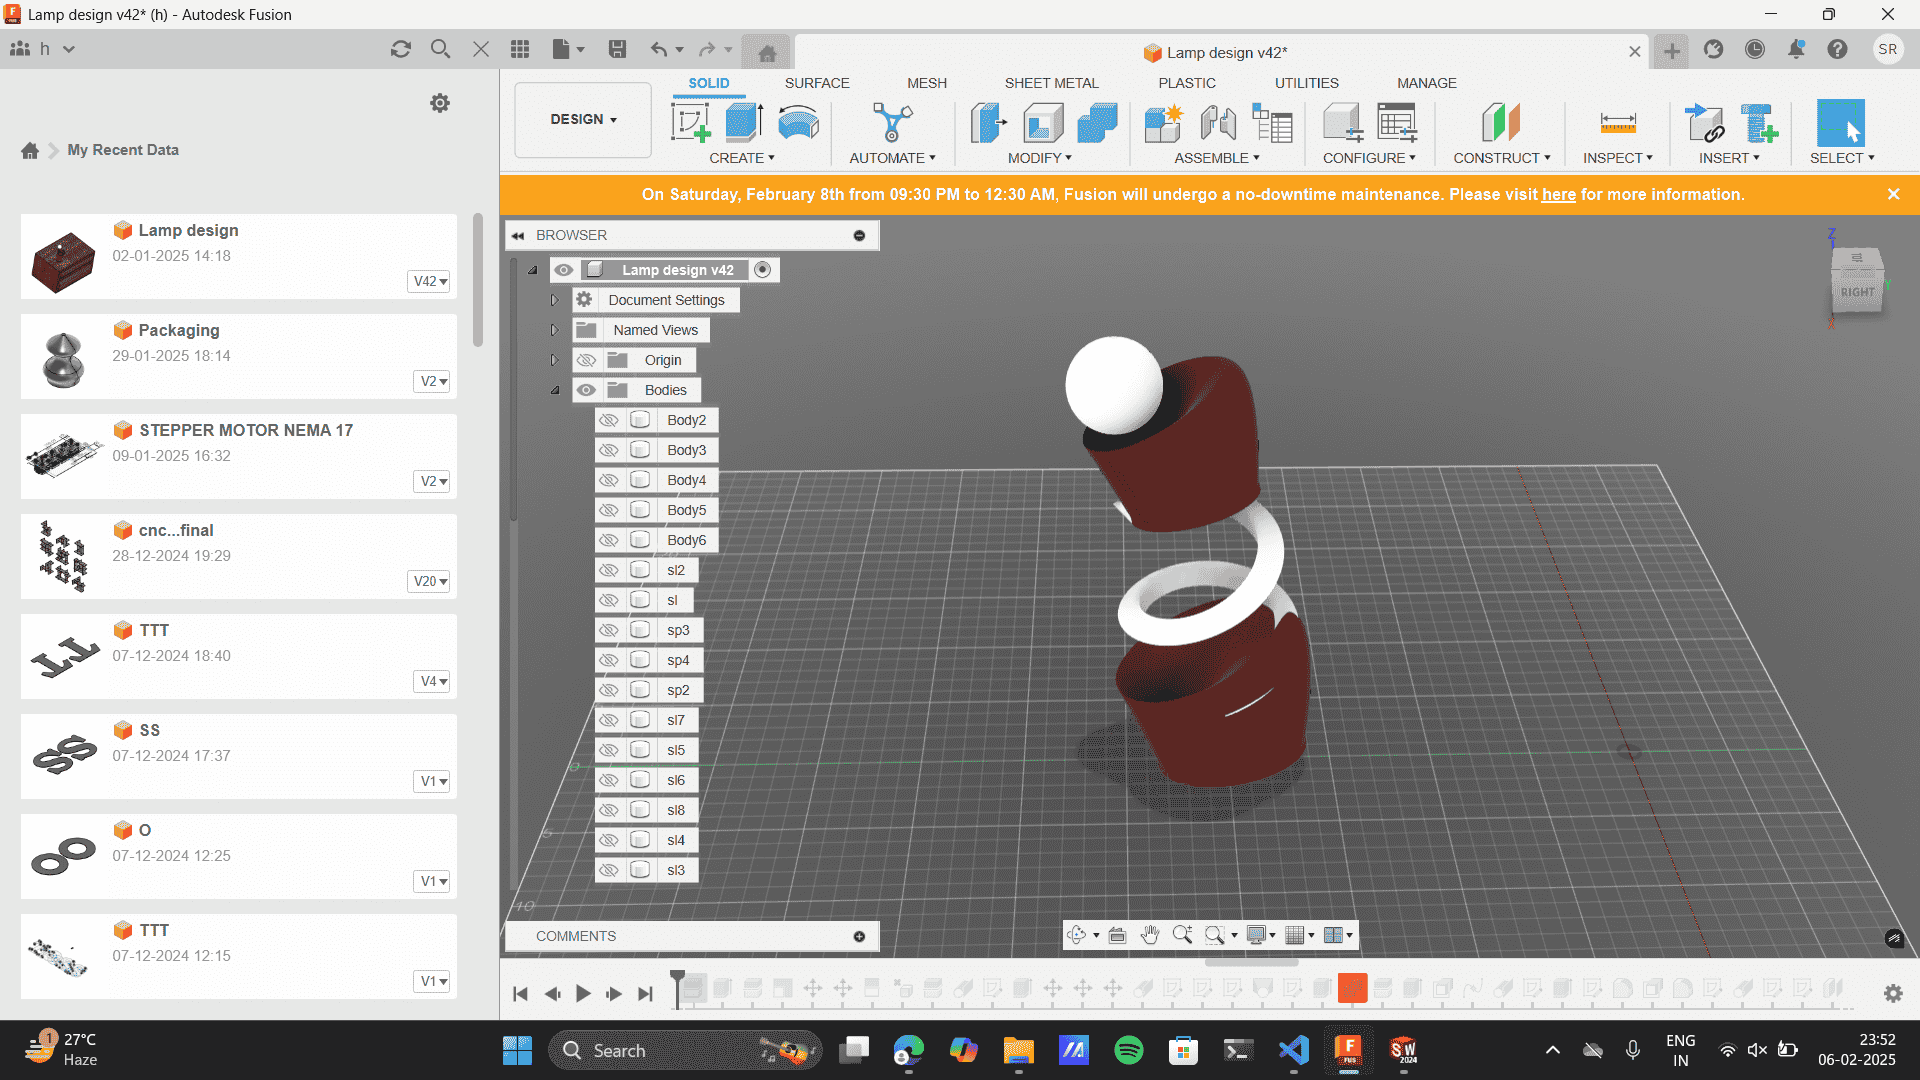Open the Create Form tool
Screen dimensions: 1920x1080
click(x=798, y=123)
